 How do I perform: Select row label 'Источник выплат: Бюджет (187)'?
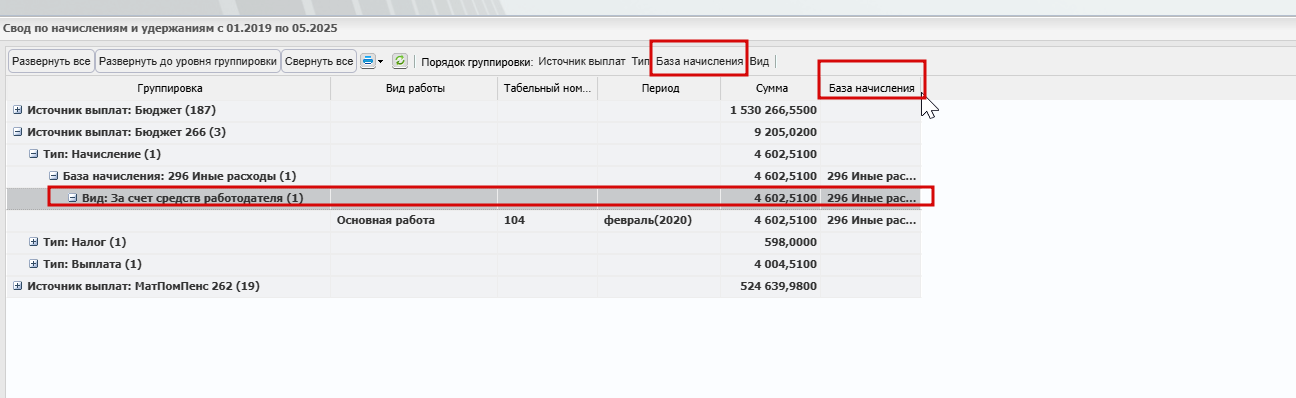pyautogui.click(x=122, y=110)
